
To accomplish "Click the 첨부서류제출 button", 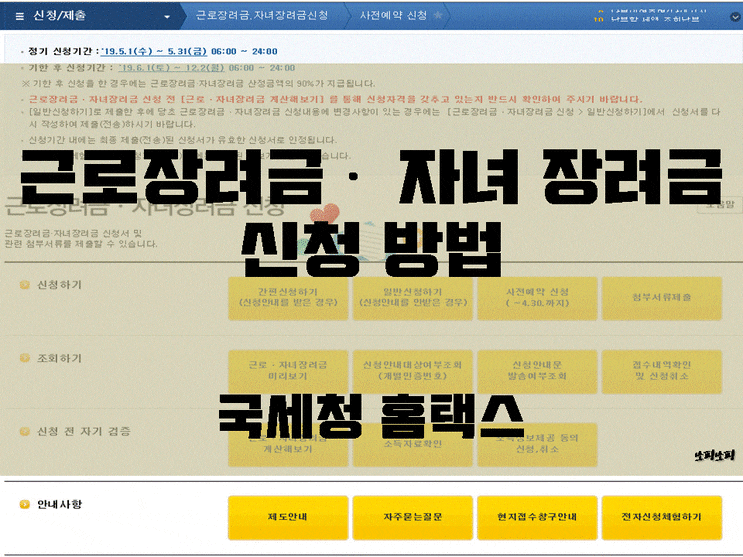I will pyautogui.click(x=662, y=298).
